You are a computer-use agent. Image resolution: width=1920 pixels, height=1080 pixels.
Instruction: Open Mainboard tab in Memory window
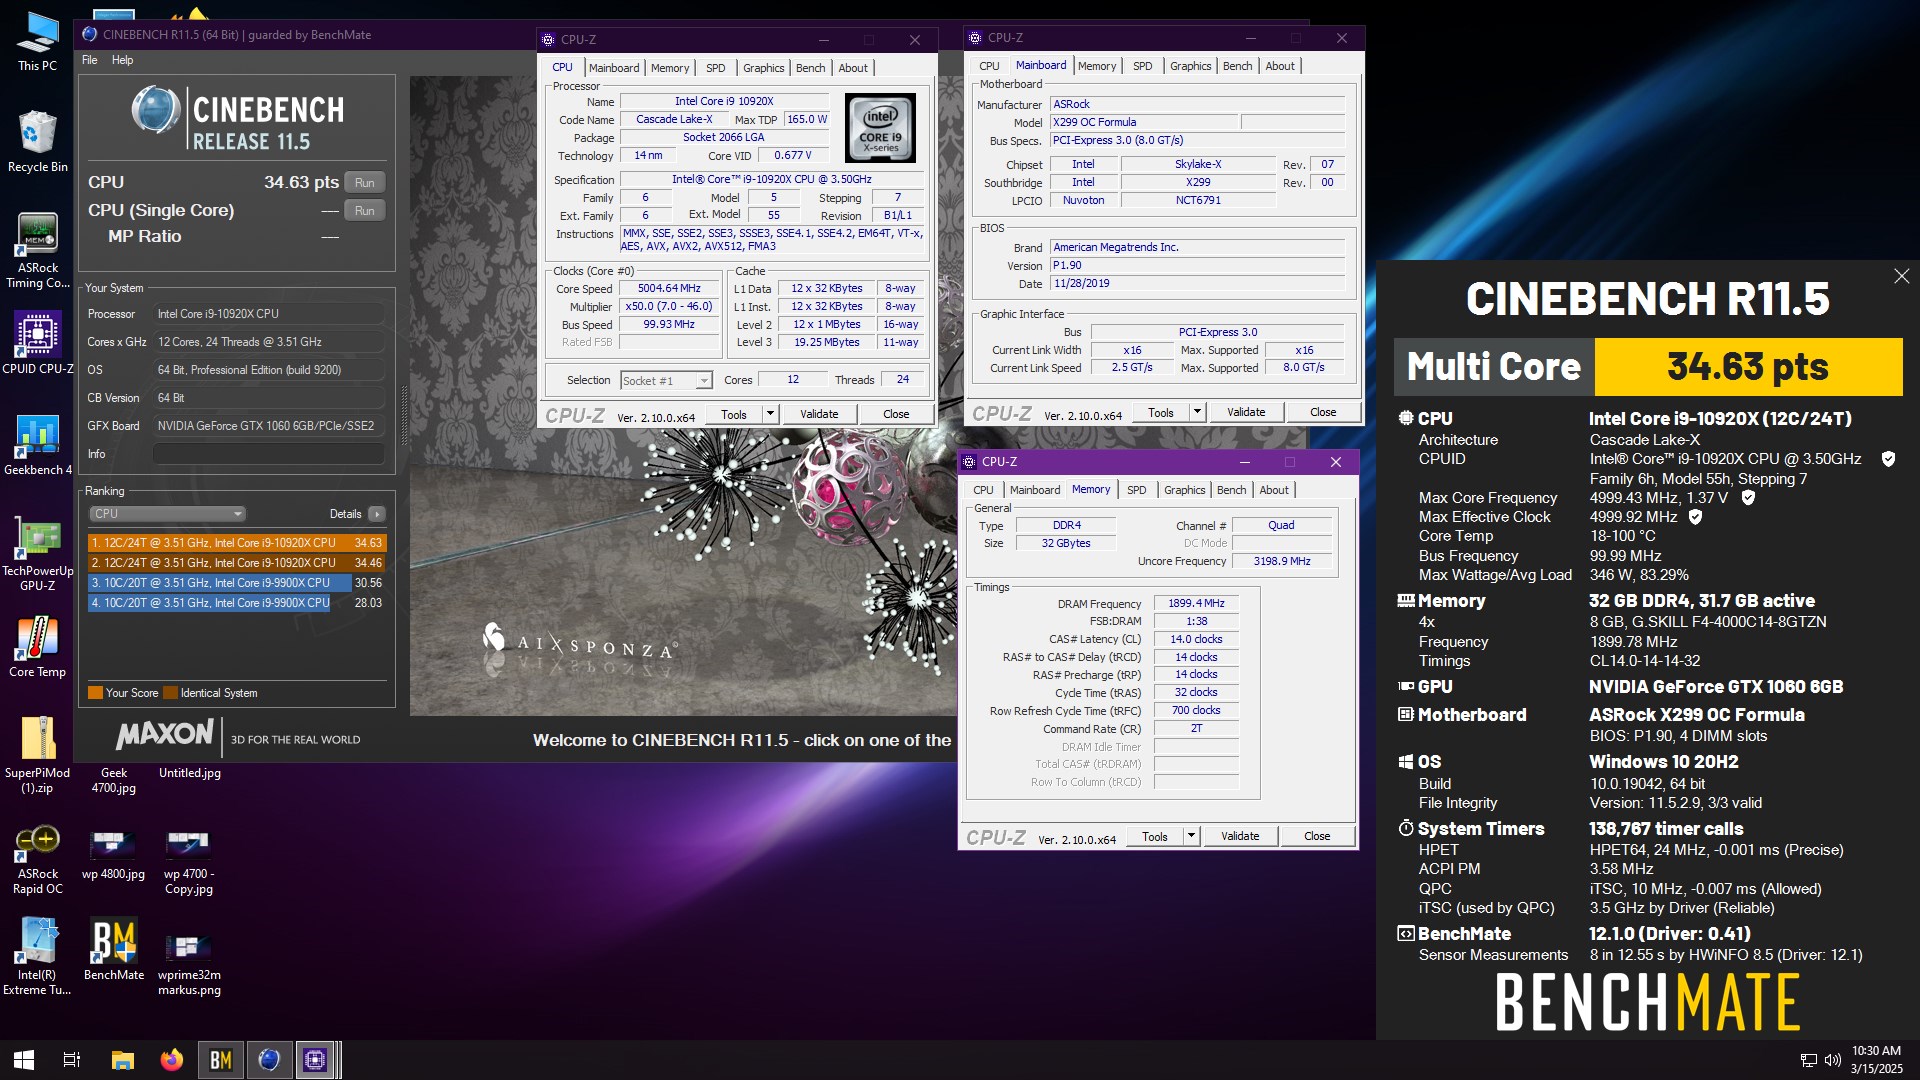pos(1034,490)
